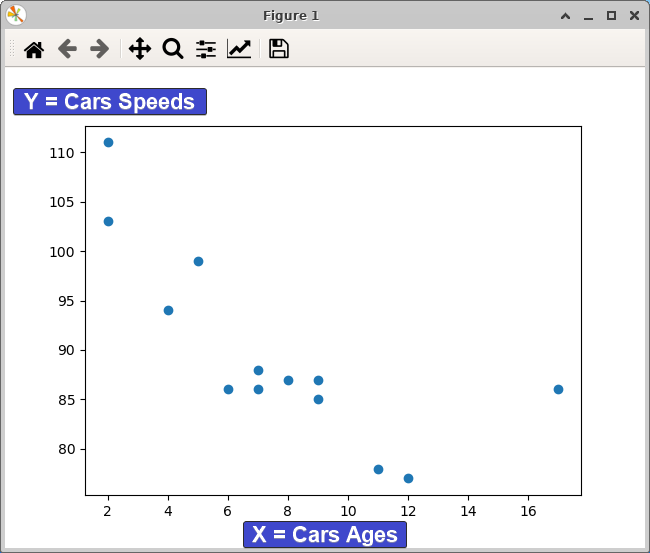Click the scatter point at age 17
650x553 pixels.
point(558,389)
